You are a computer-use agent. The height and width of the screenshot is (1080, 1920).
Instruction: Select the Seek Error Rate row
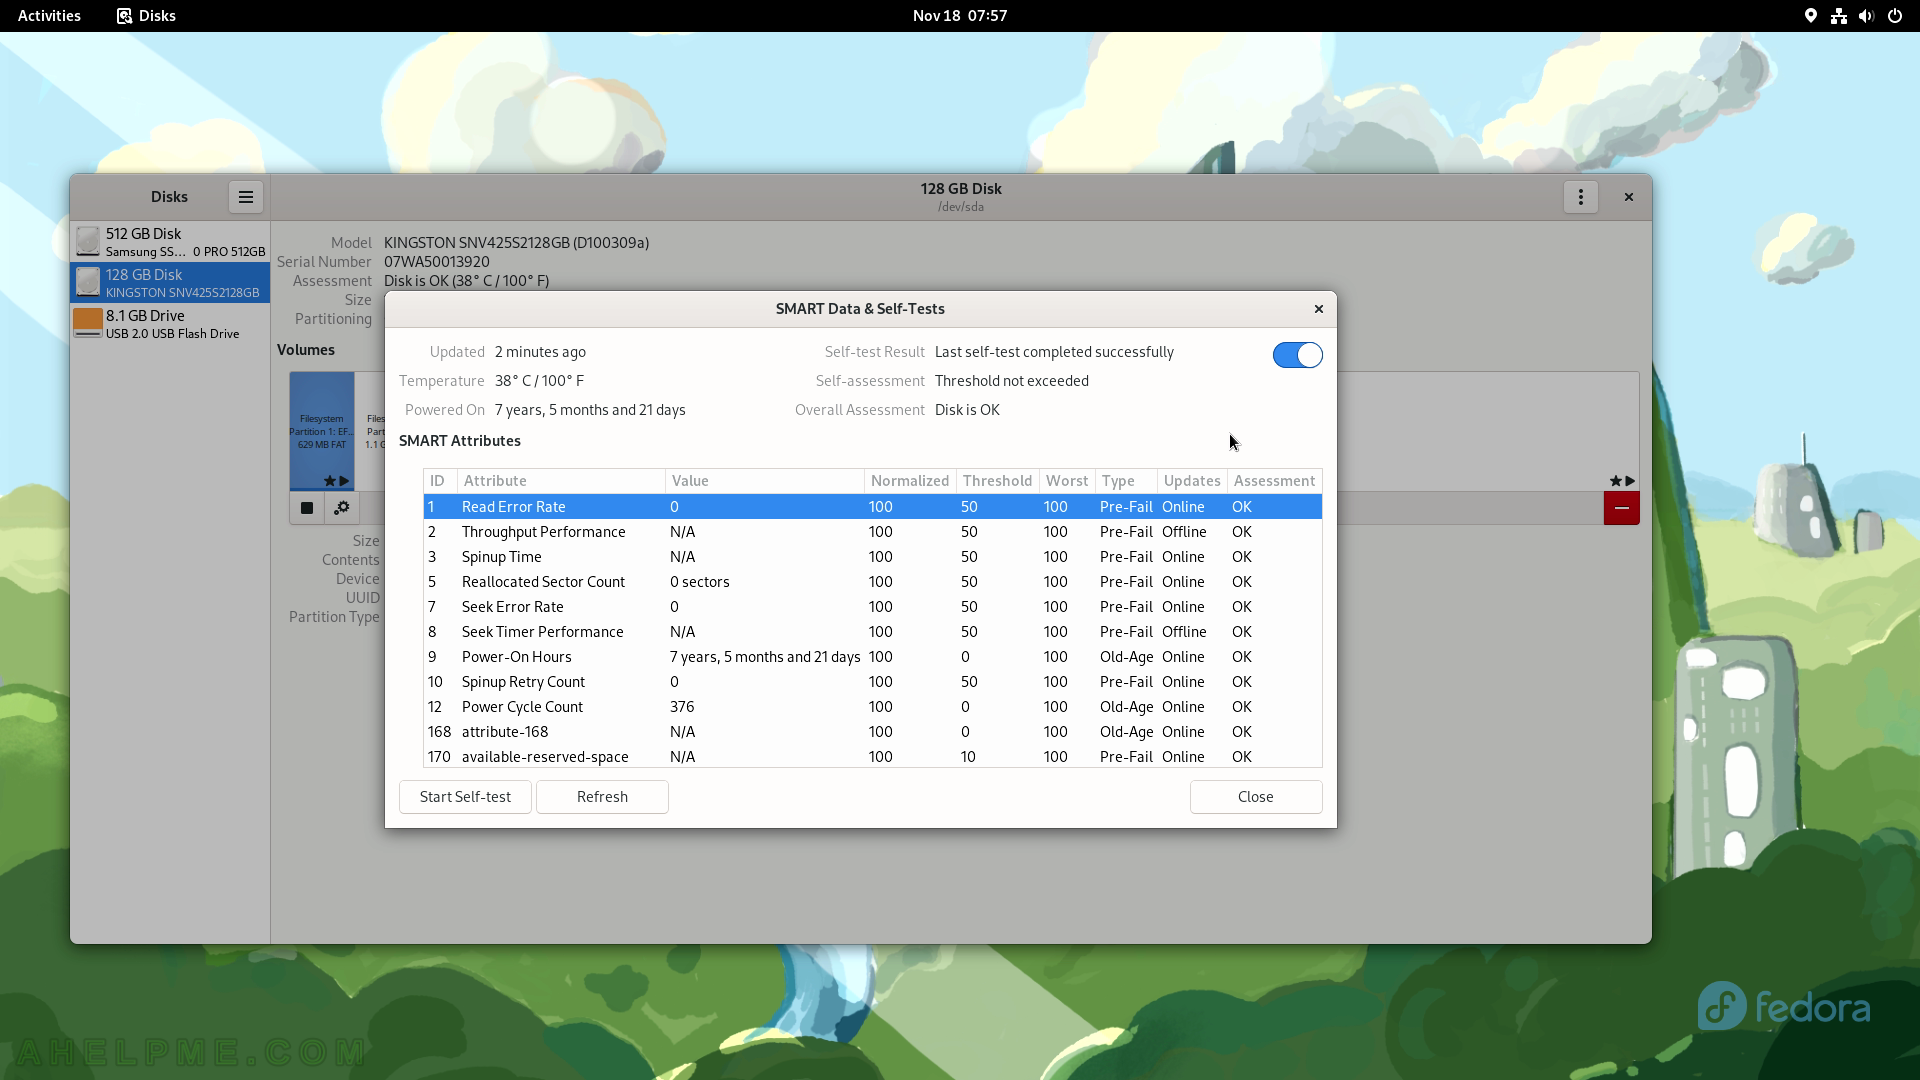(872, 607)
